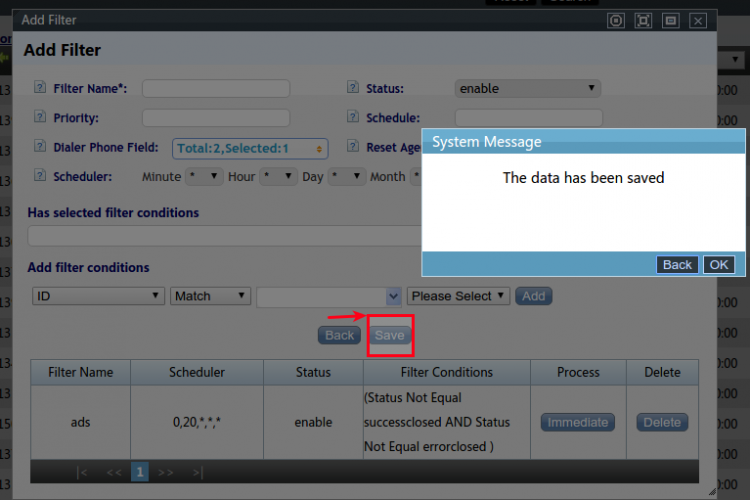Screen dimensions: 750x500
Task: Click the first window control icon in title bar
Action: (x=616, y=20)
